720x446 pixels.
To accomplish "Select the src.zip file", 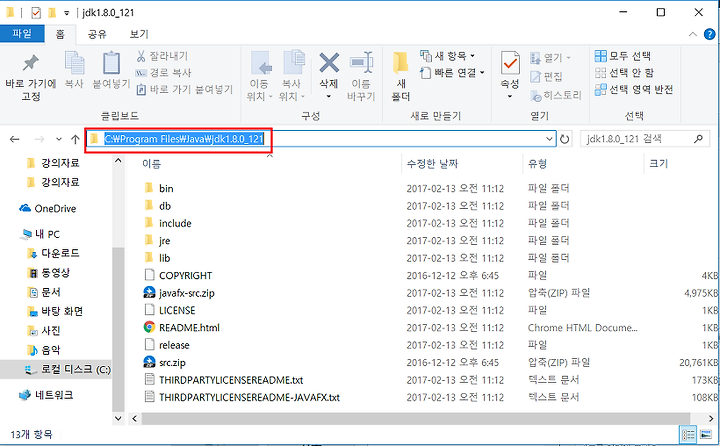I will pos(165,362).
